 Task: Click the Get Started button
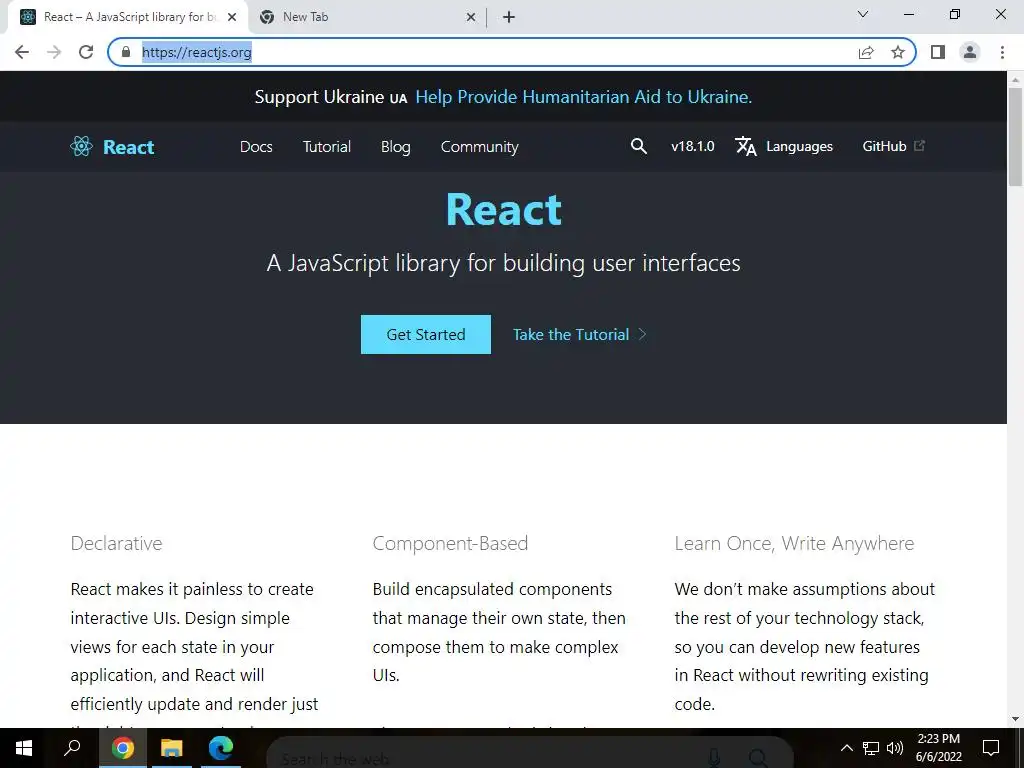(426, 334)
